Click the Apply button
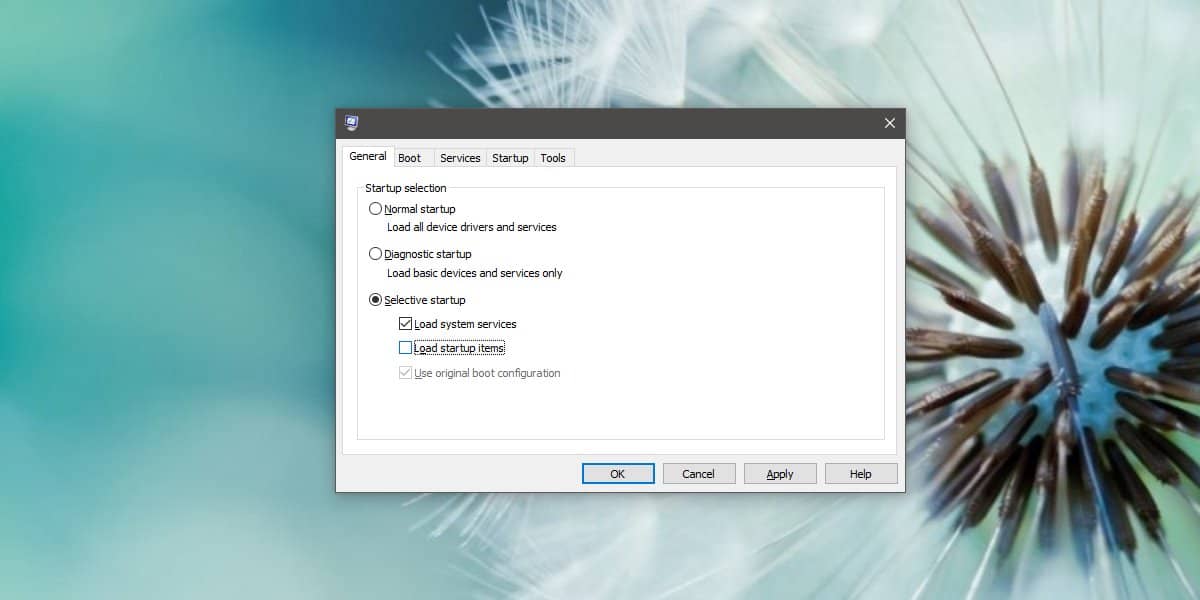The height and width of the screenshot is (600, 1200). click(x=780, y=473)
